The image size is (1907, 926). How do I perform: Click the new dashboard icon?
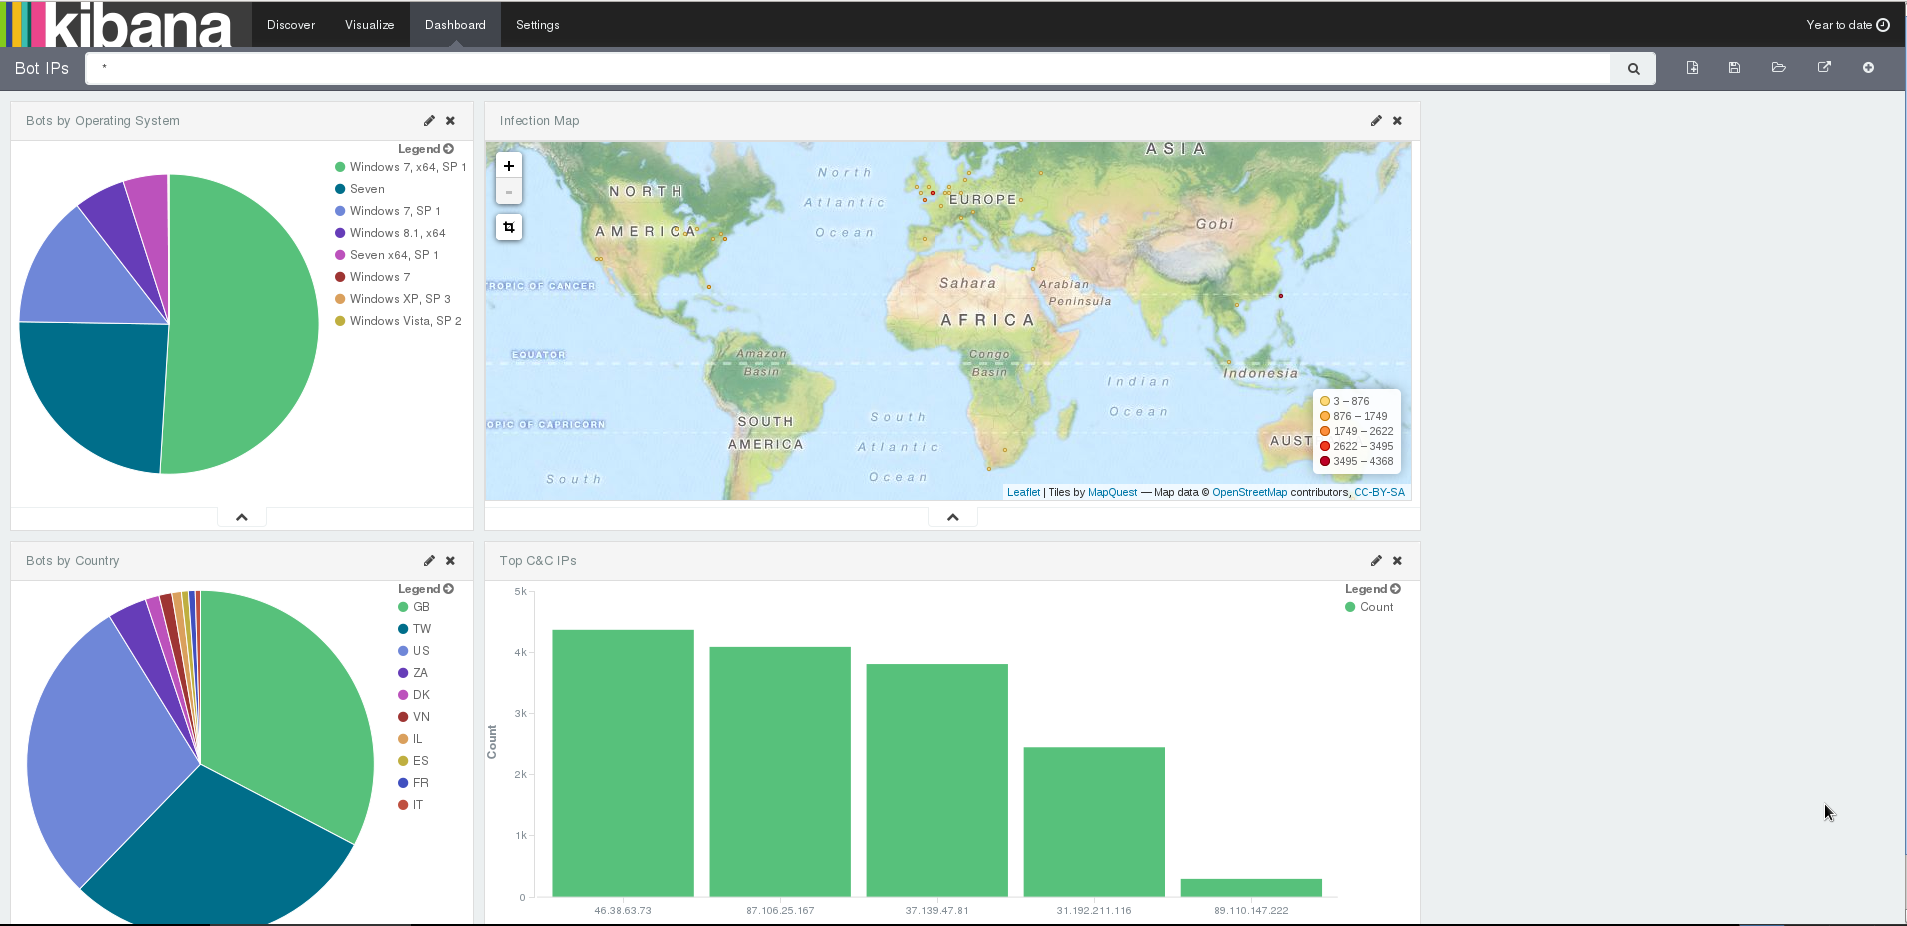pyautogui.click(x=1692, y=68)
